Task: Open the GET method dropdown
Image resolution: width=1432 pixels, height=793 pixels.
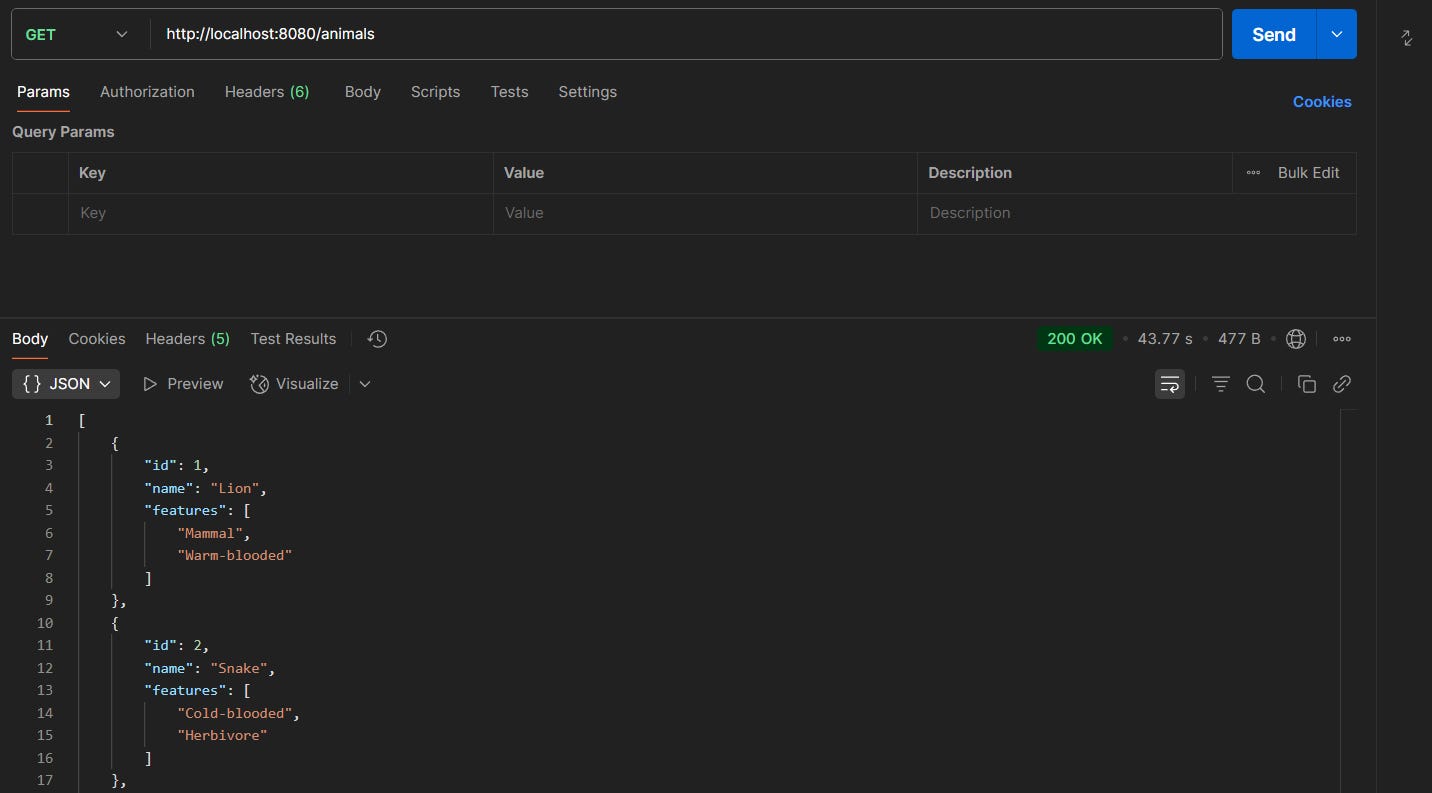Action: point(76,34)
